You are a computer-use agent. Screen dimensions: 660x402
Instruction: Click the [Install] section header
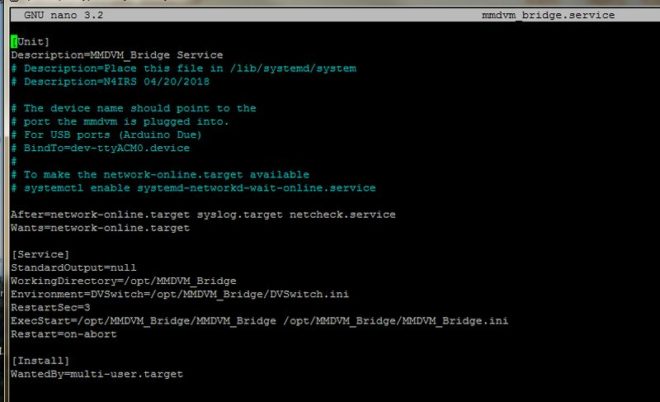[40, 361]
